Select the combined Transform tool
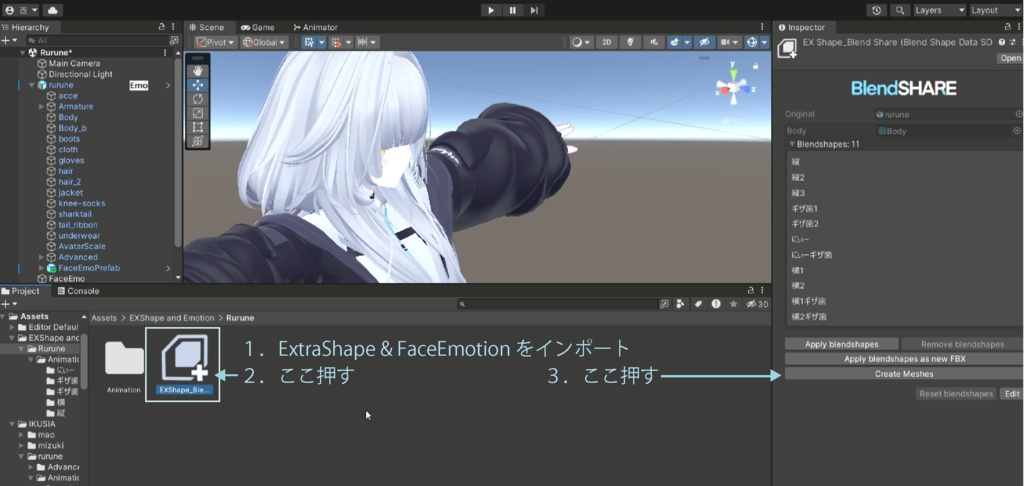This screenshot has width=1024, height=486. [x=198, y=140]
